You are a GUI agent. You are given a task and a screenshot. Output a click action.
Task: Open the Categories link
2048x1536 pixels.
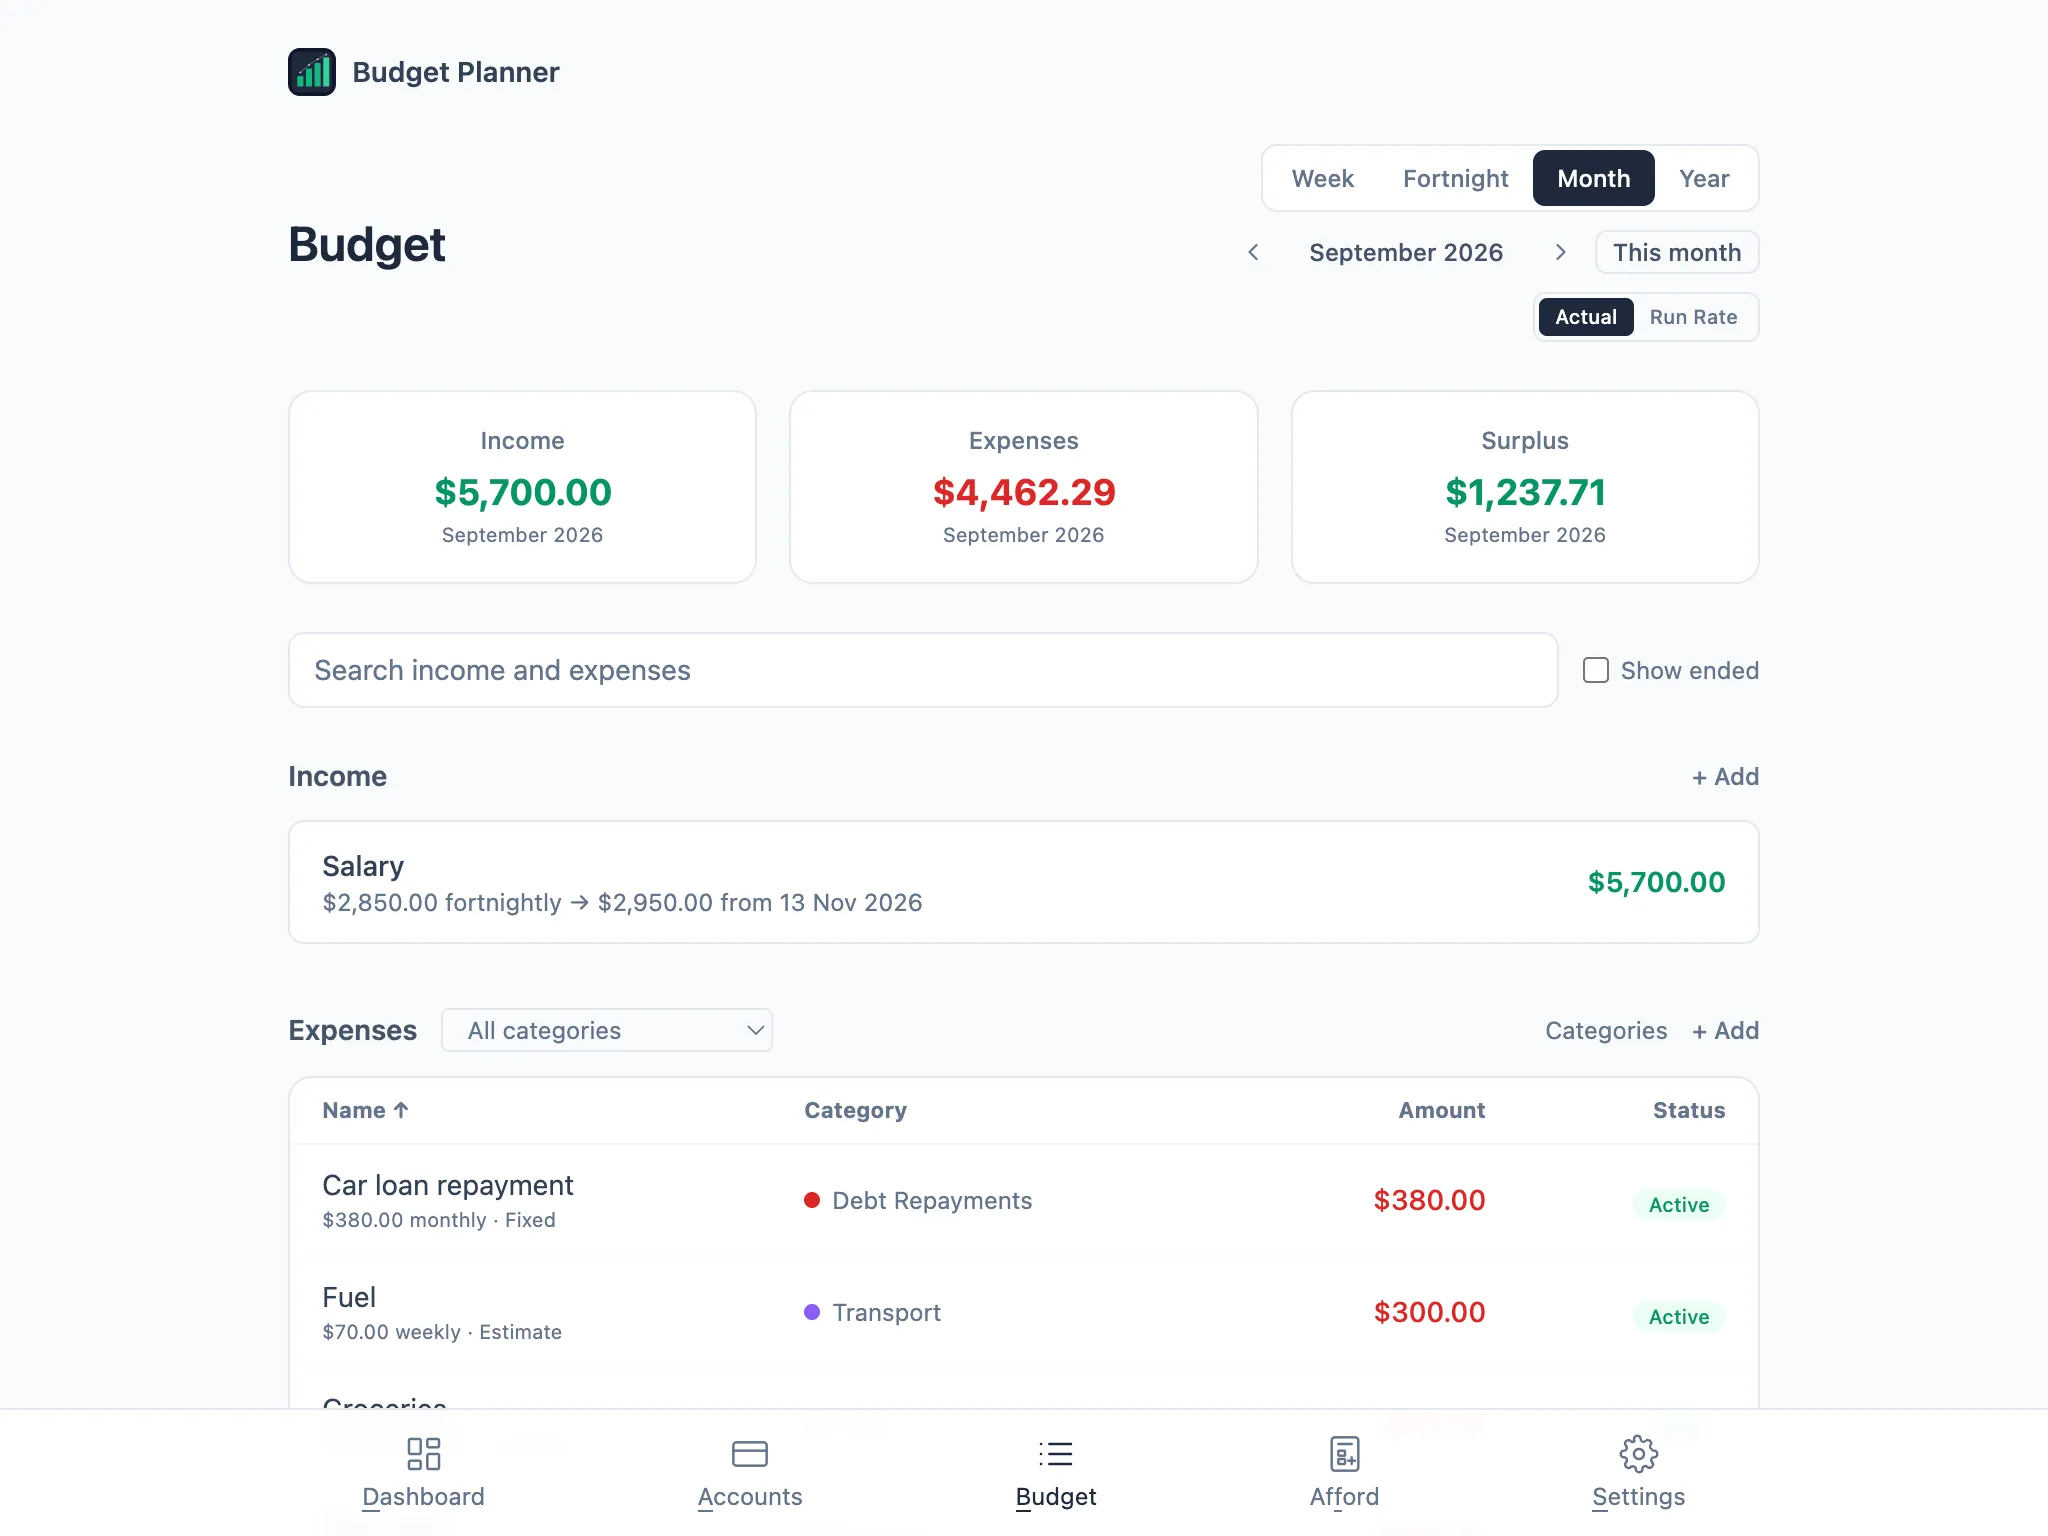[1606, 1031]
